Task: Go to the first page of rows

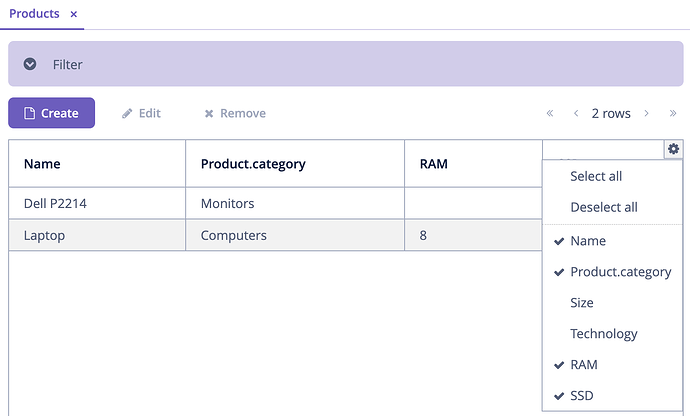Action: click(x=550, y=113)
